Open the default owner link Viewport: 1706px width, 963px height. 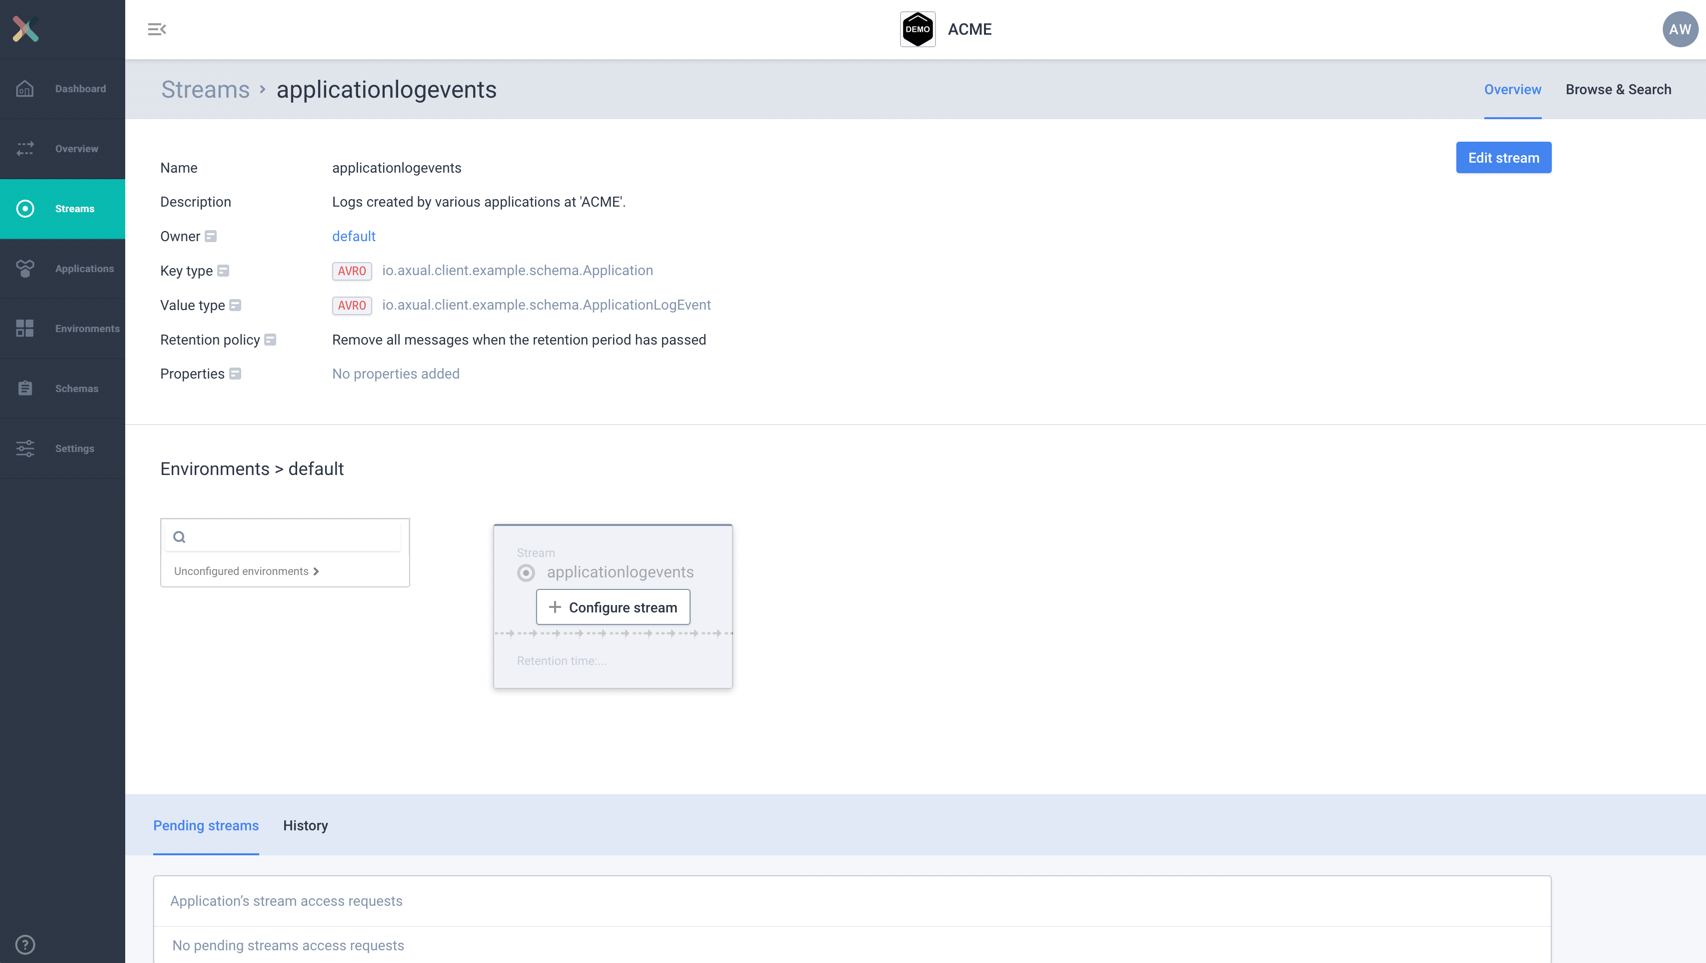tap(354, 236)
